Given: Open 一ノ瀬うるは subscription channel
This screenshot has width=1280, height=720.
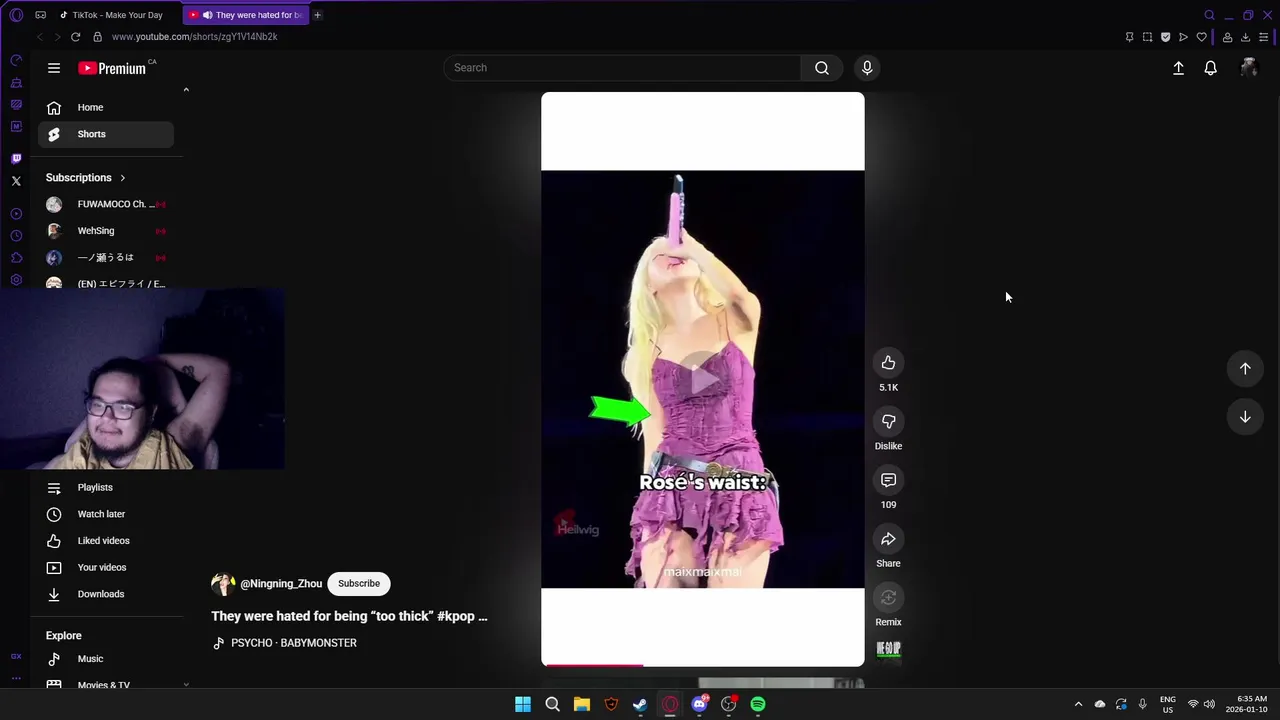Looking at the screenshot, I should click(106, 258).
